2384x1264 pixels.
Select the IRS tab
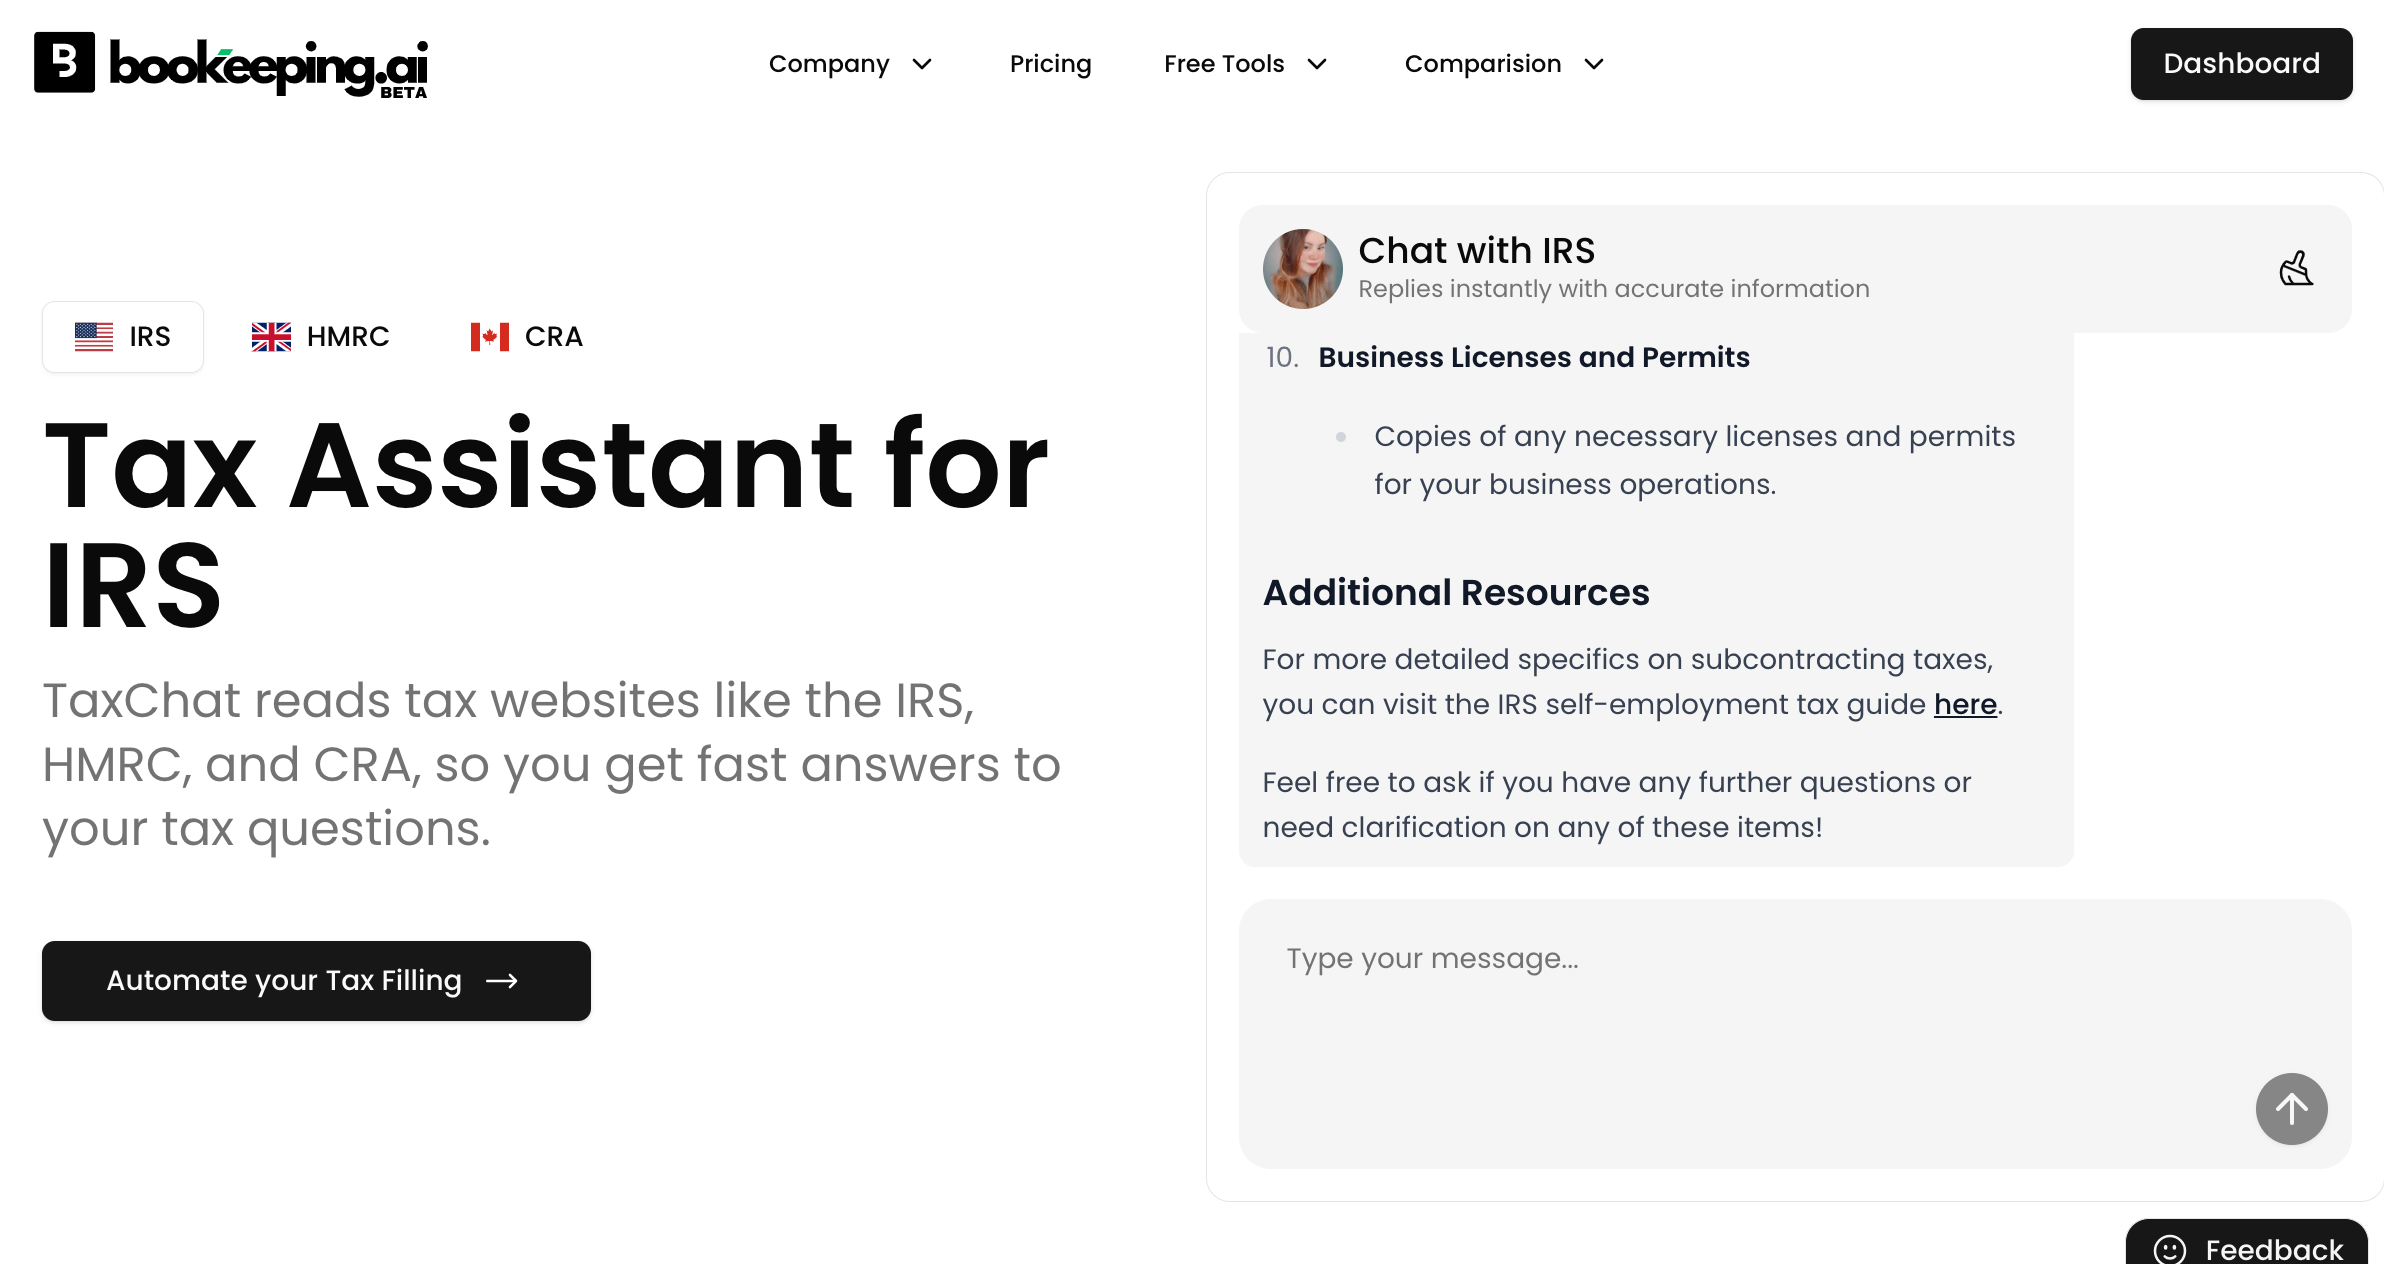click(x=123, y=337)
